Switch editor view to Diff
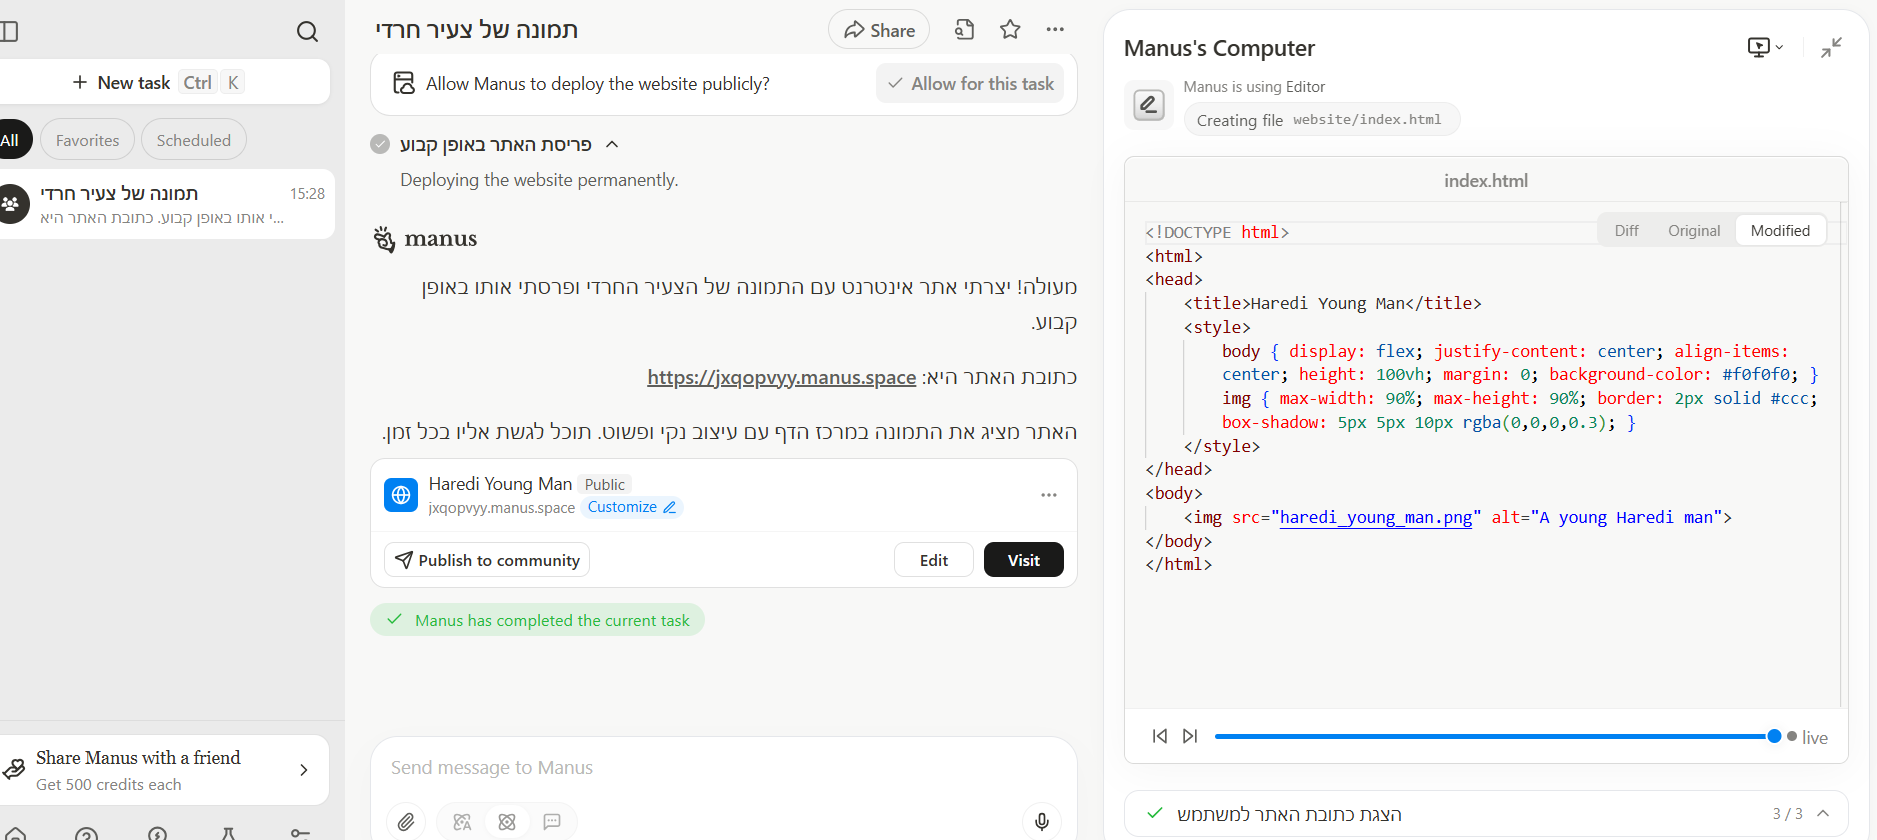This screenshot has height=840, width=1877. click(x=1626, y=231)
